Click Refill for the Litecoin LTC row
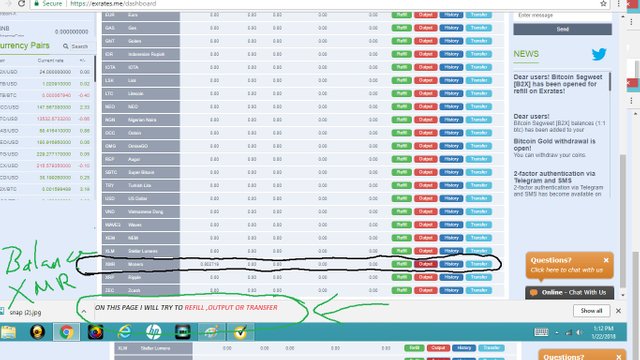Screen dimensions: 640x360 click(x=402, y=93)
